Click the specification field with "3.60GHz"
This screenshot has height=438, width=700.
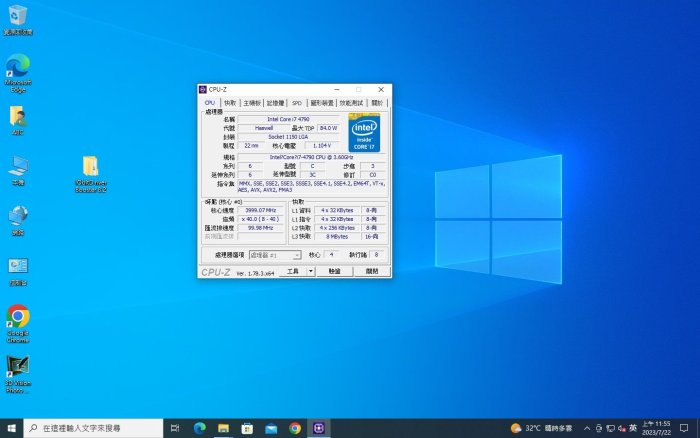(x=312, y=157)
